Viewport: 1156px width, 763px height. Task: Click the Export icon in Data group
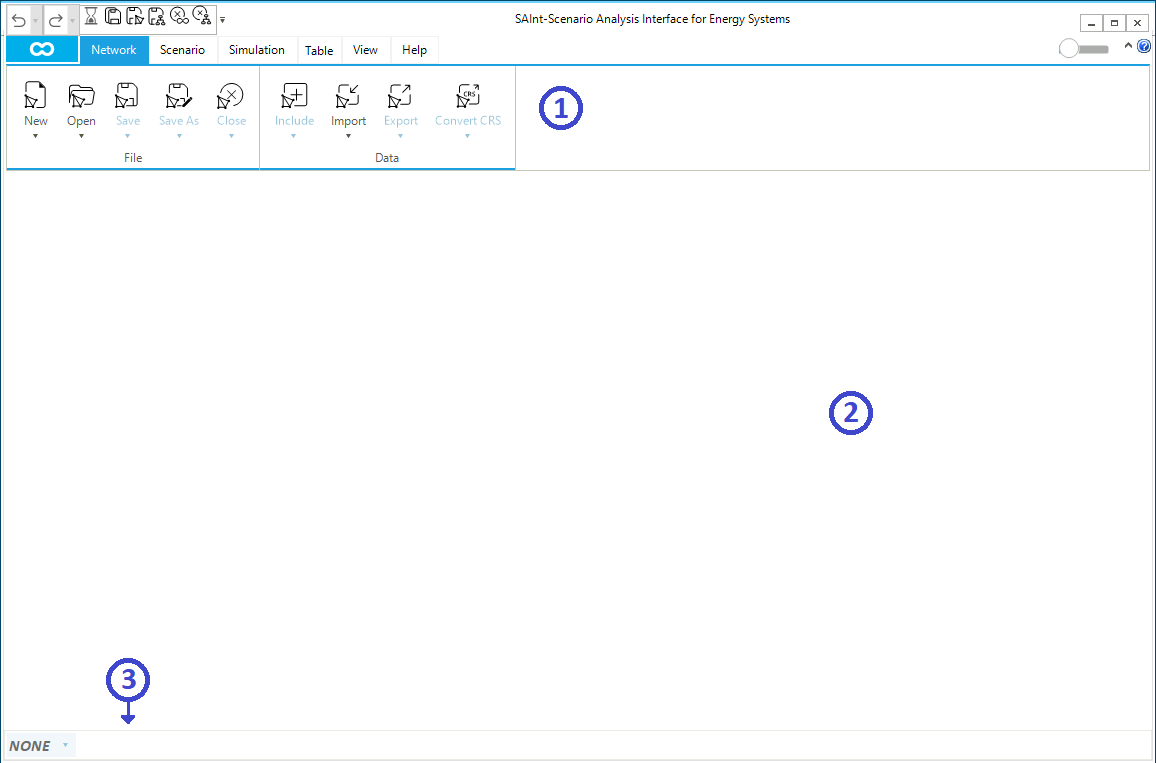[x=400, y=96]
